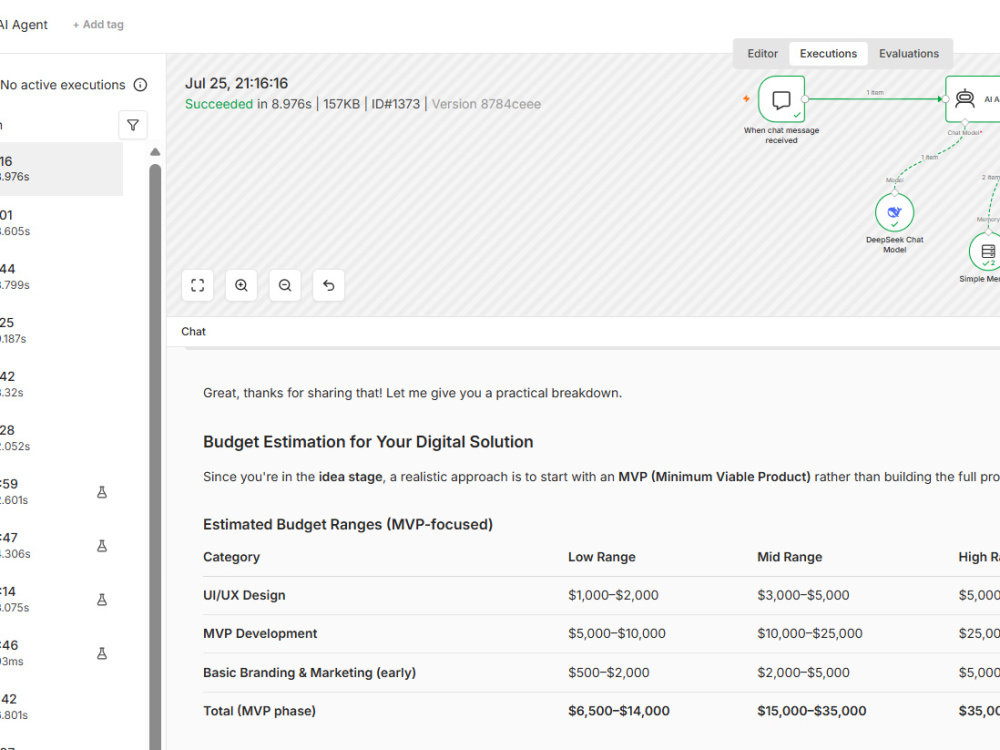Open the executions filter icon
1000x750 pixels.
pyautogui.click(x=133, y=125)
